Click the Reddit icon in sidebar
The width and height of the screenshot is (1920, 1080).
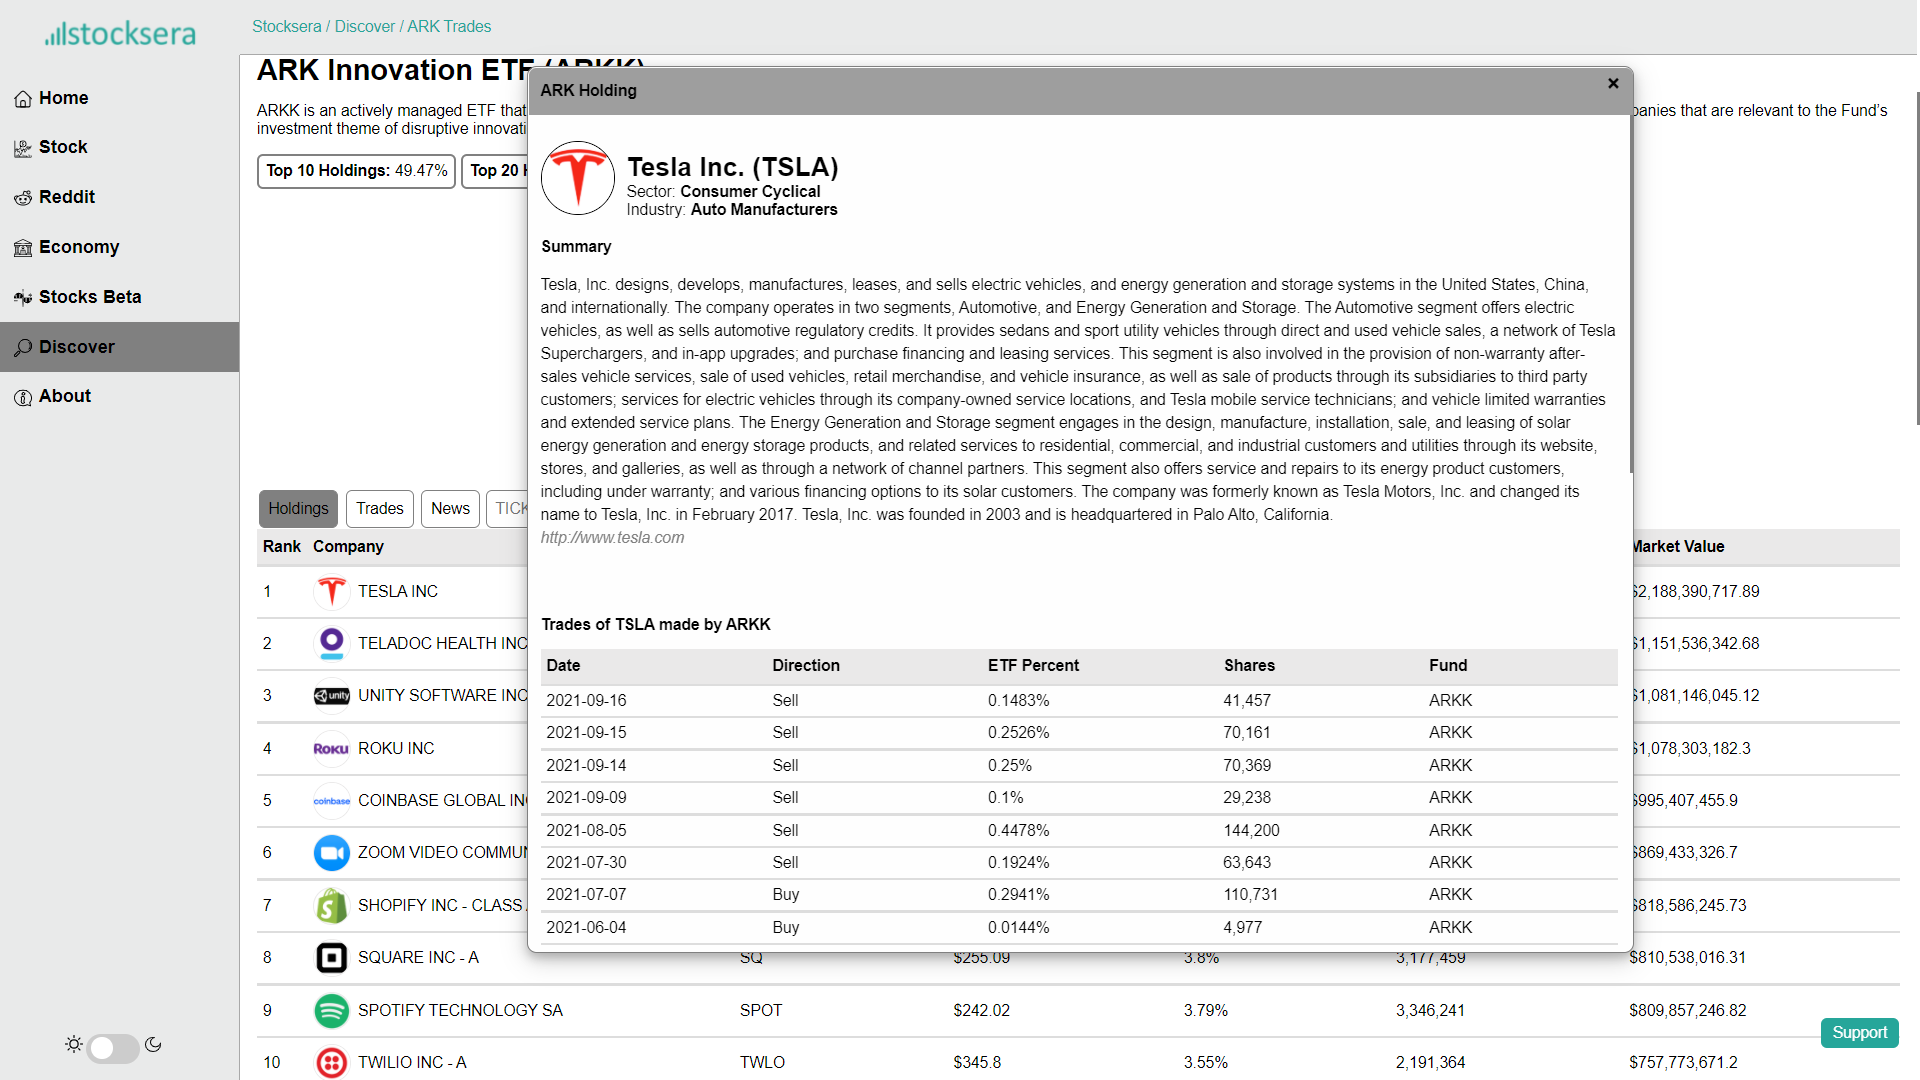(23, 198)
